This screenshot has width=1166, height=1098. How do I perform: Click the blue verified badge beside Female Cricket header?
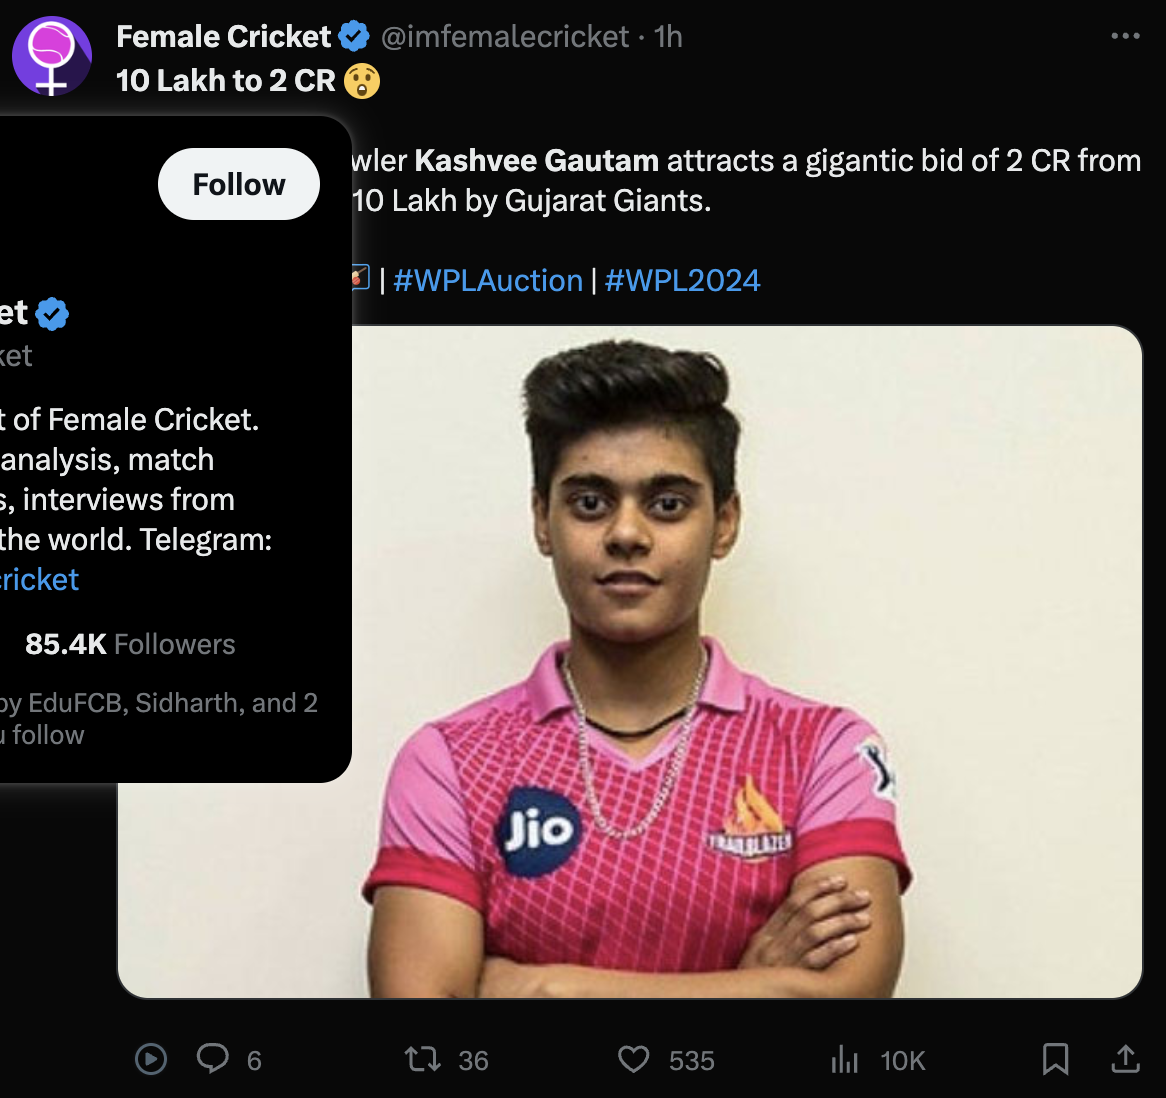(354, 37)
